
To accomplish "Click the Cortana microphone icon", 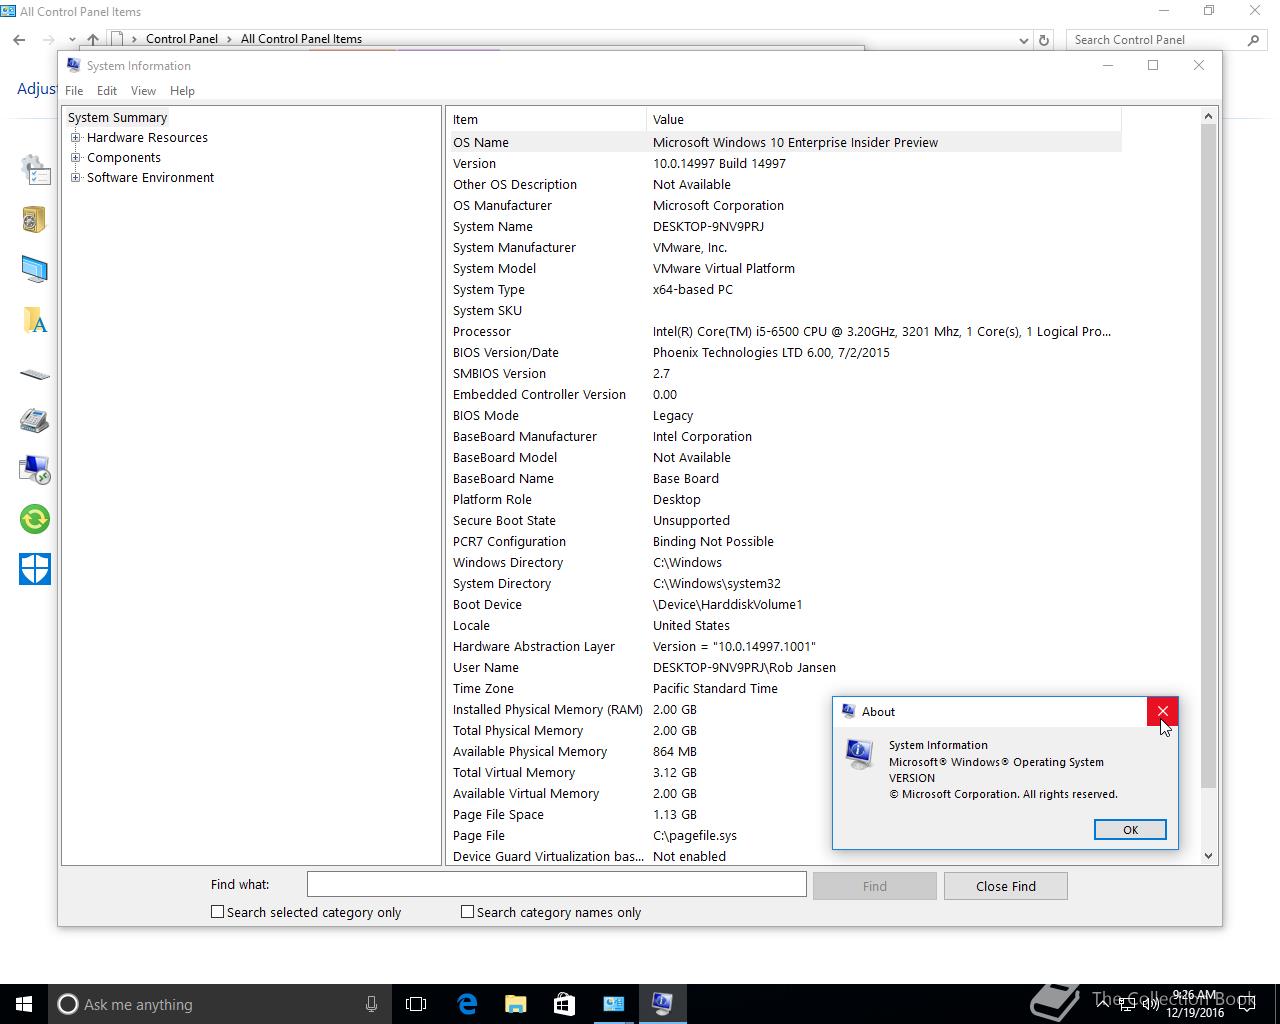I will point(371,1004).
